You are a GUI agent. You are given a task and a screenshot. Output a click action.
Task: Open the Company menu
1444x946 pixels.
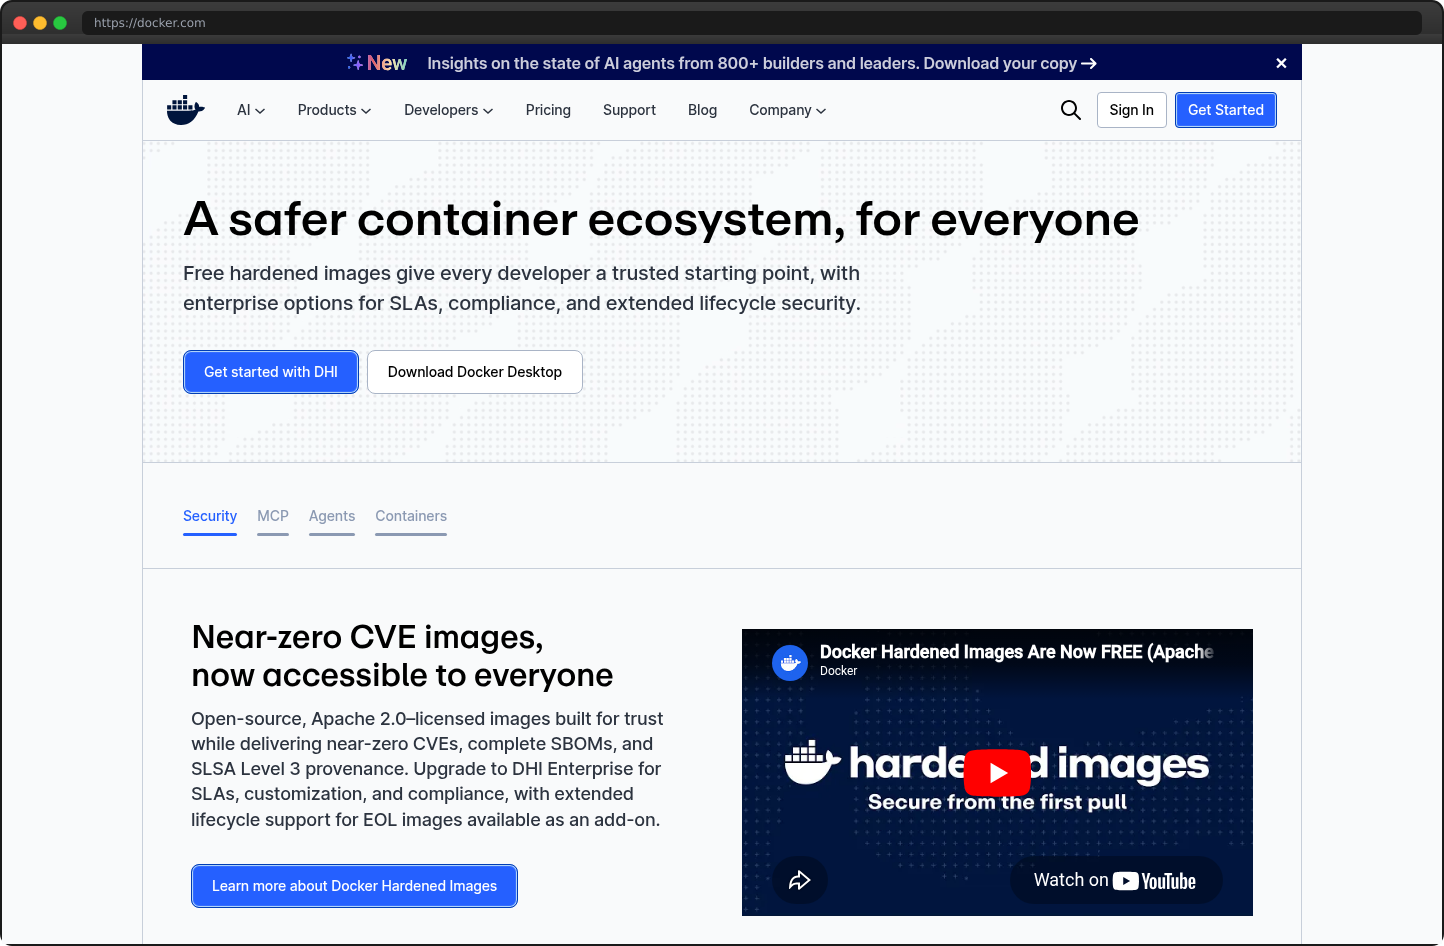point(787,110)
